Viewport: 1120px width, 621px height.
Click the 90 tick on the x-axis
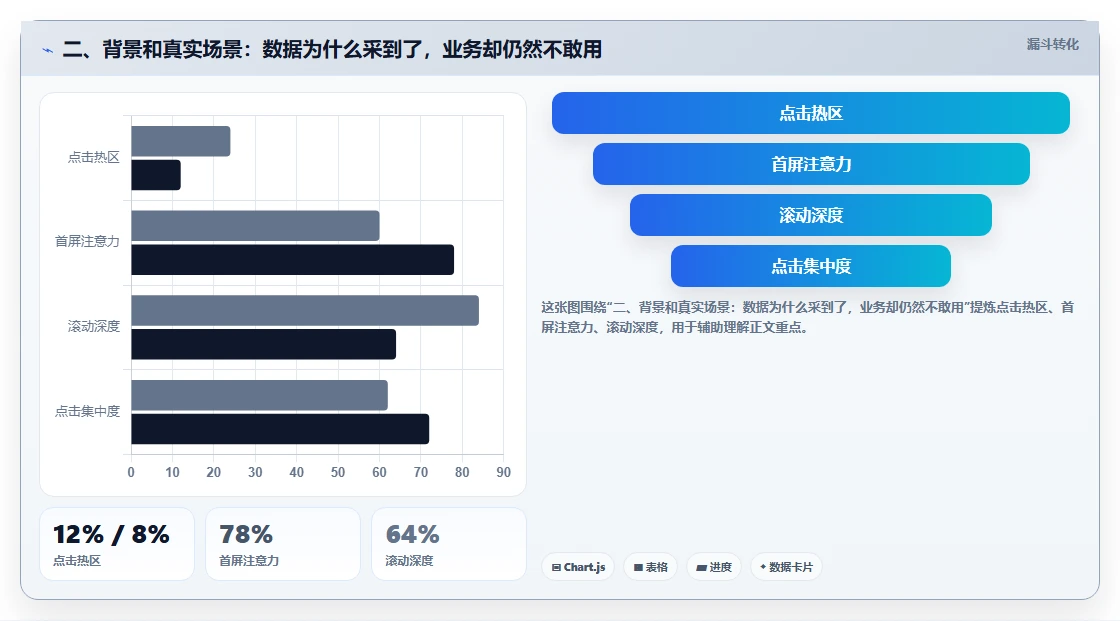(504, 472)
